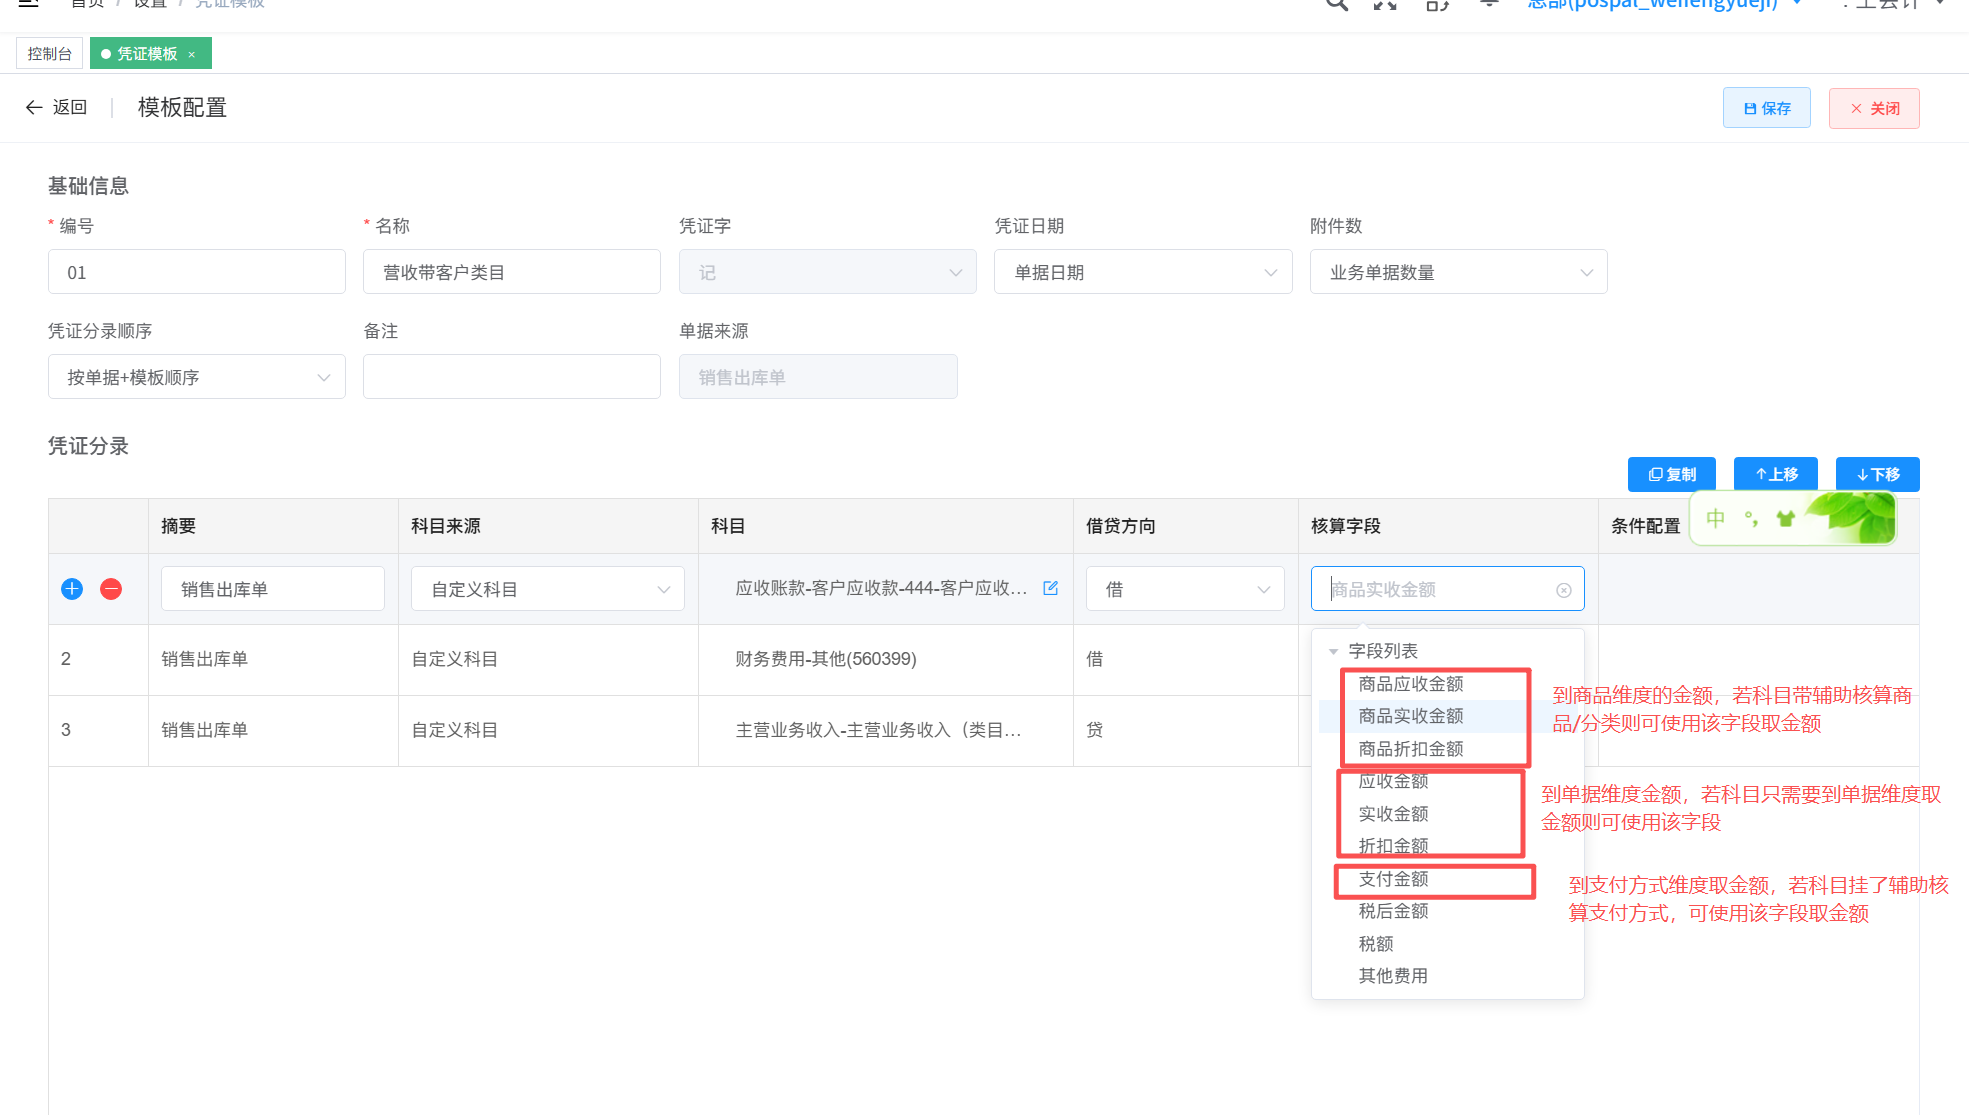Select 商品实收金额 from the field list
The image size is (1969, 1115).
[x=1410, y=716]
